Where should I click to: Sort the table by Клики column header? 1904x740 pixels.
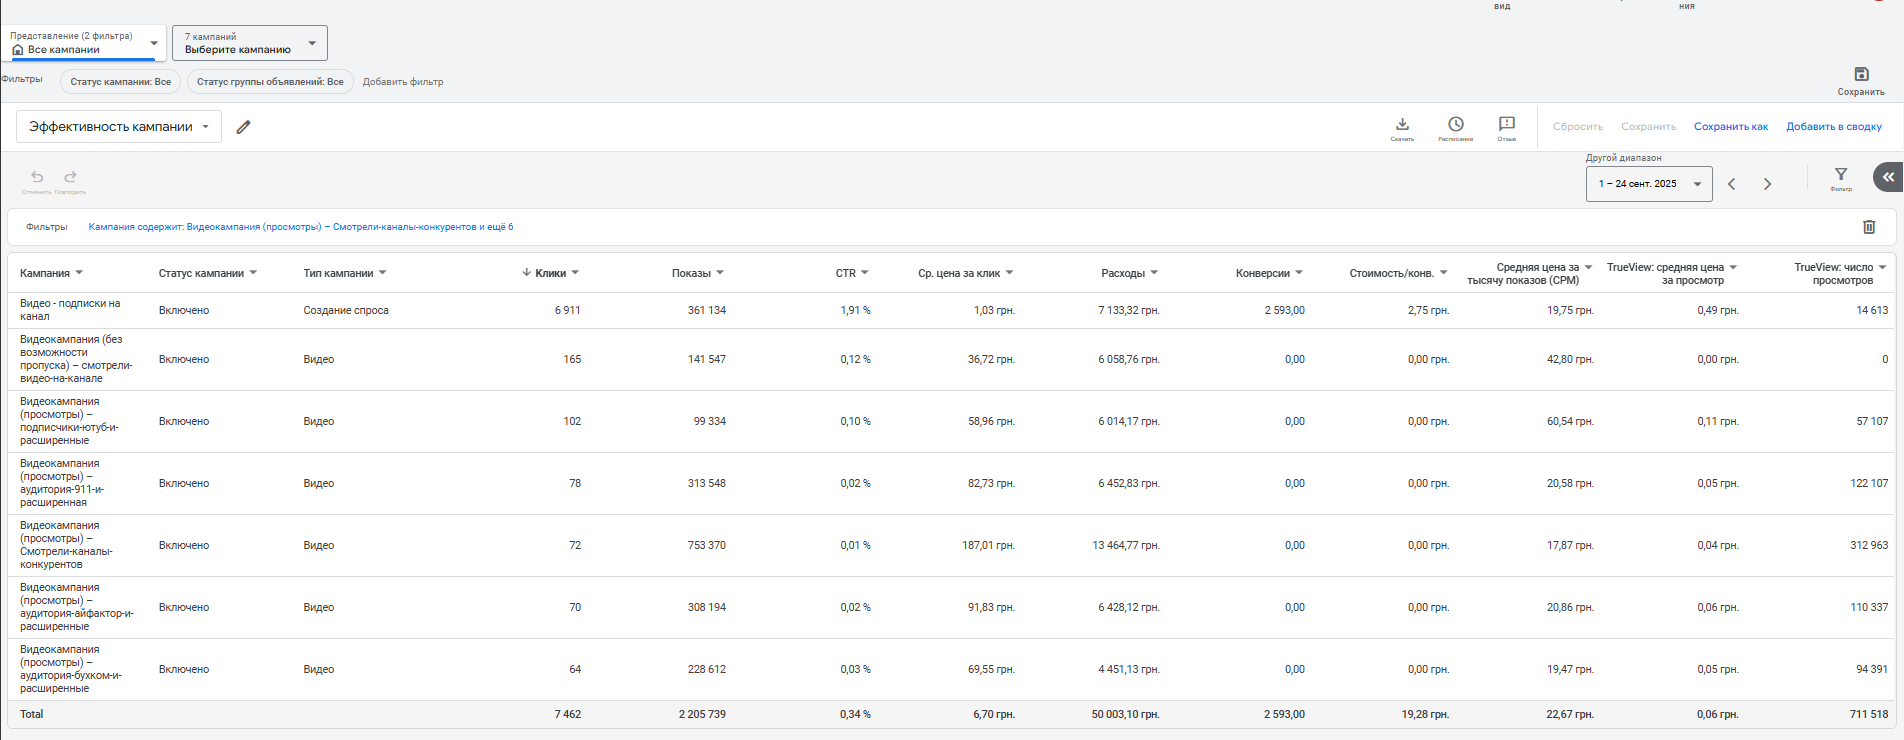click(550, 273)
